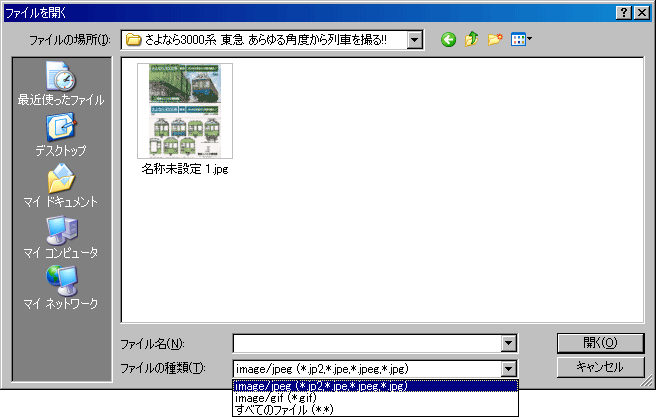Open My Computer (マイ コンピュータ)
This screenshot has width=656, height=417.
[61, 237]
